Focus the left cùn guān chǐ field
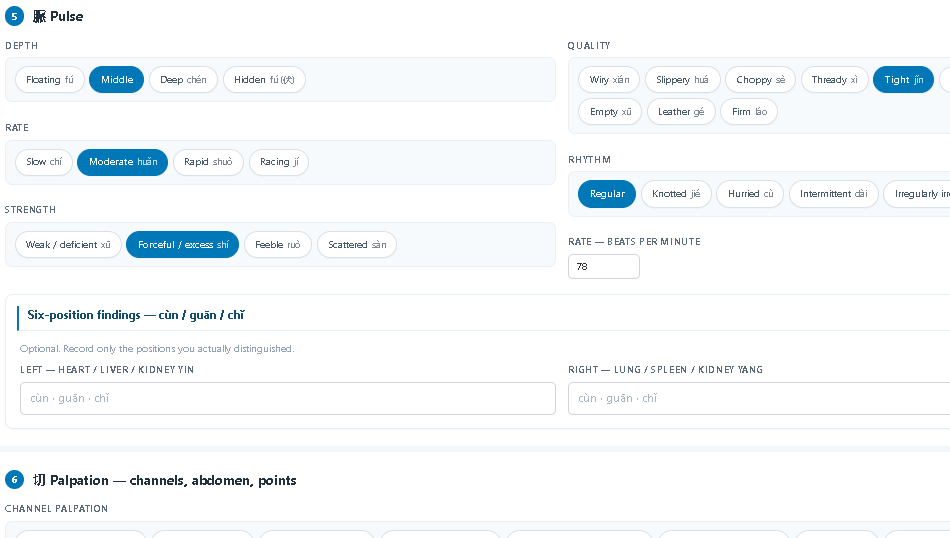Image resolution: width=950 pixels, height=538 pixels. tap(288, 398)
